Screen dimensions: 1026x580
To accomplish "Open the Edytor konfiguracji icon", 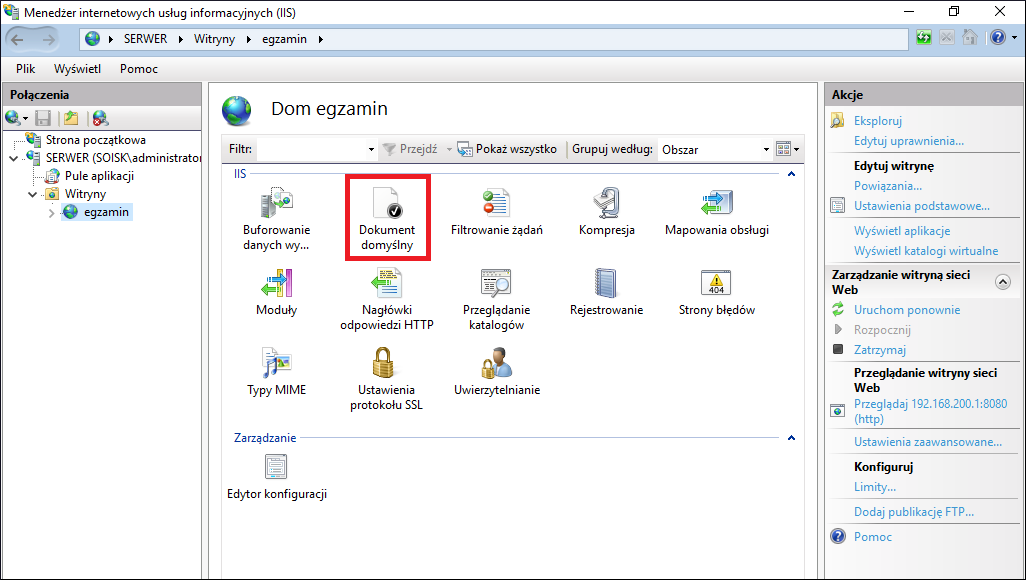I will [276, 467].
